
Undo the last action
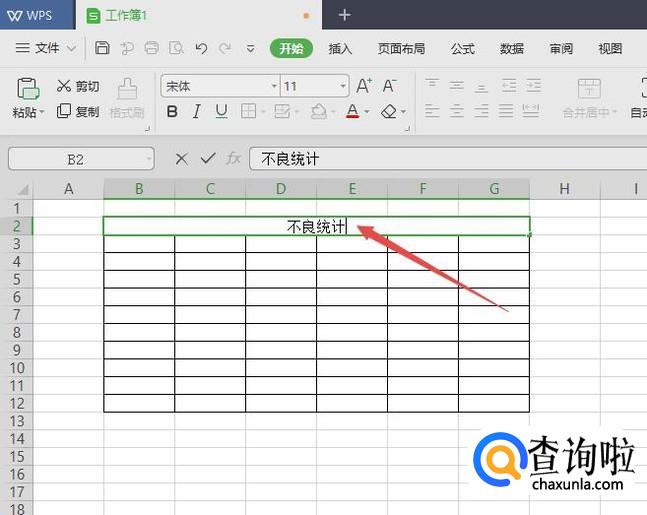point(201,49)
